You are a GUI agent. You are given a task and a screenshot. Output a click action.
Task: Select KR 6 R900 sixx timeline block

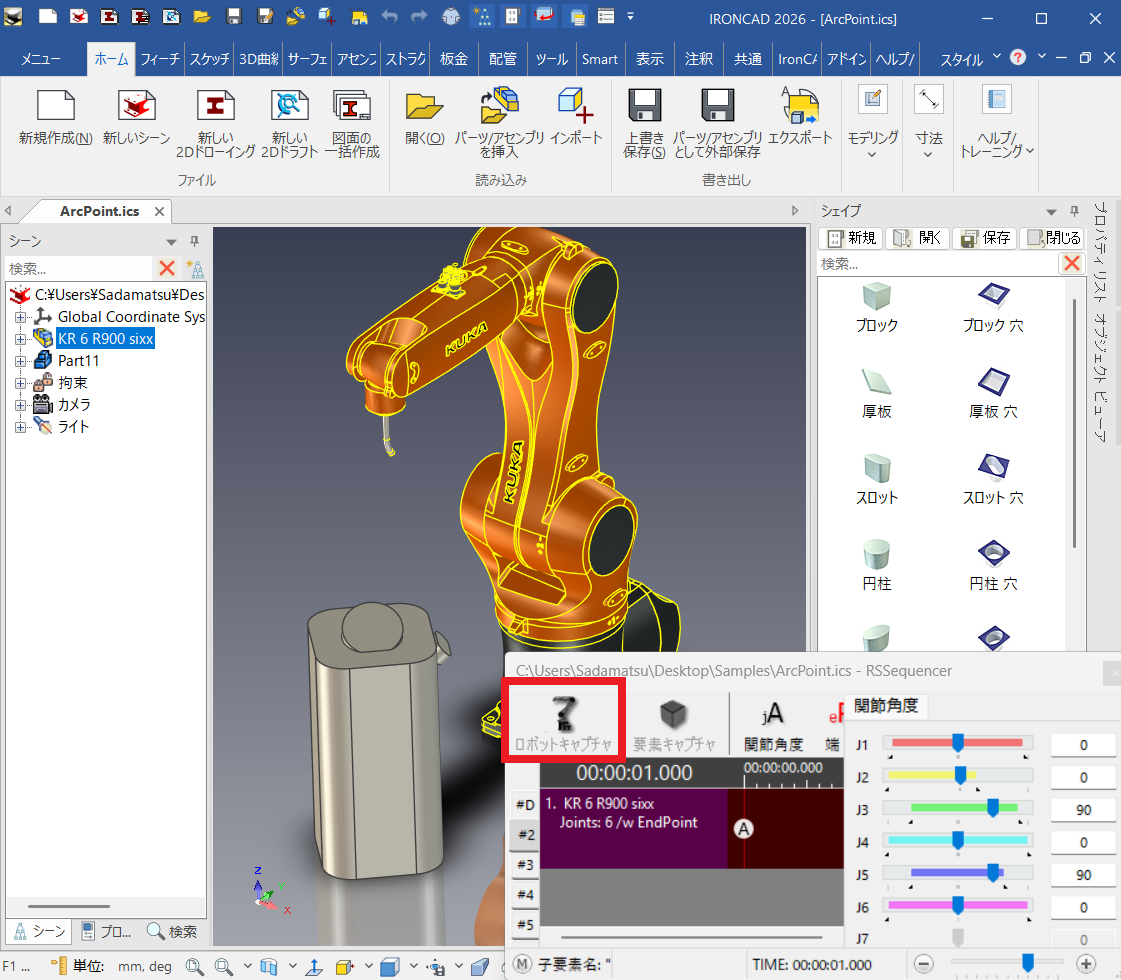click(633, 828)
